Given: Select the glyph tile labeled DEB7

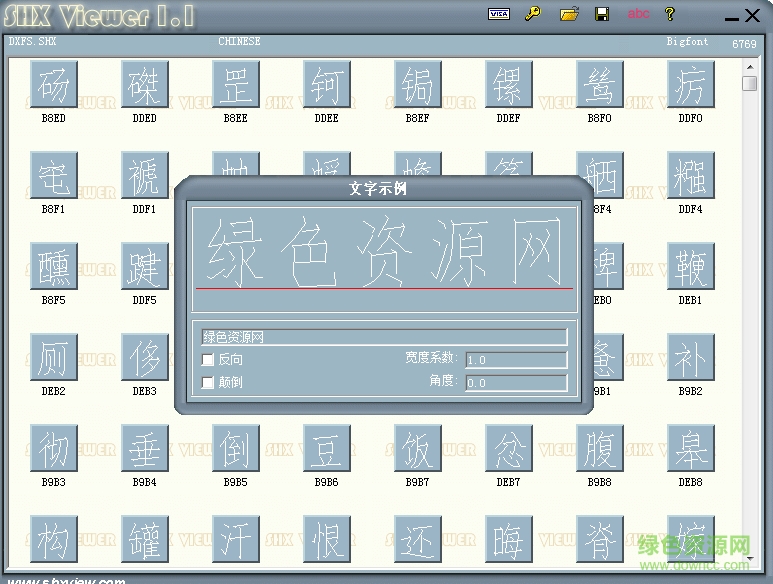Looking at the screenshot, I should point(509,448).
